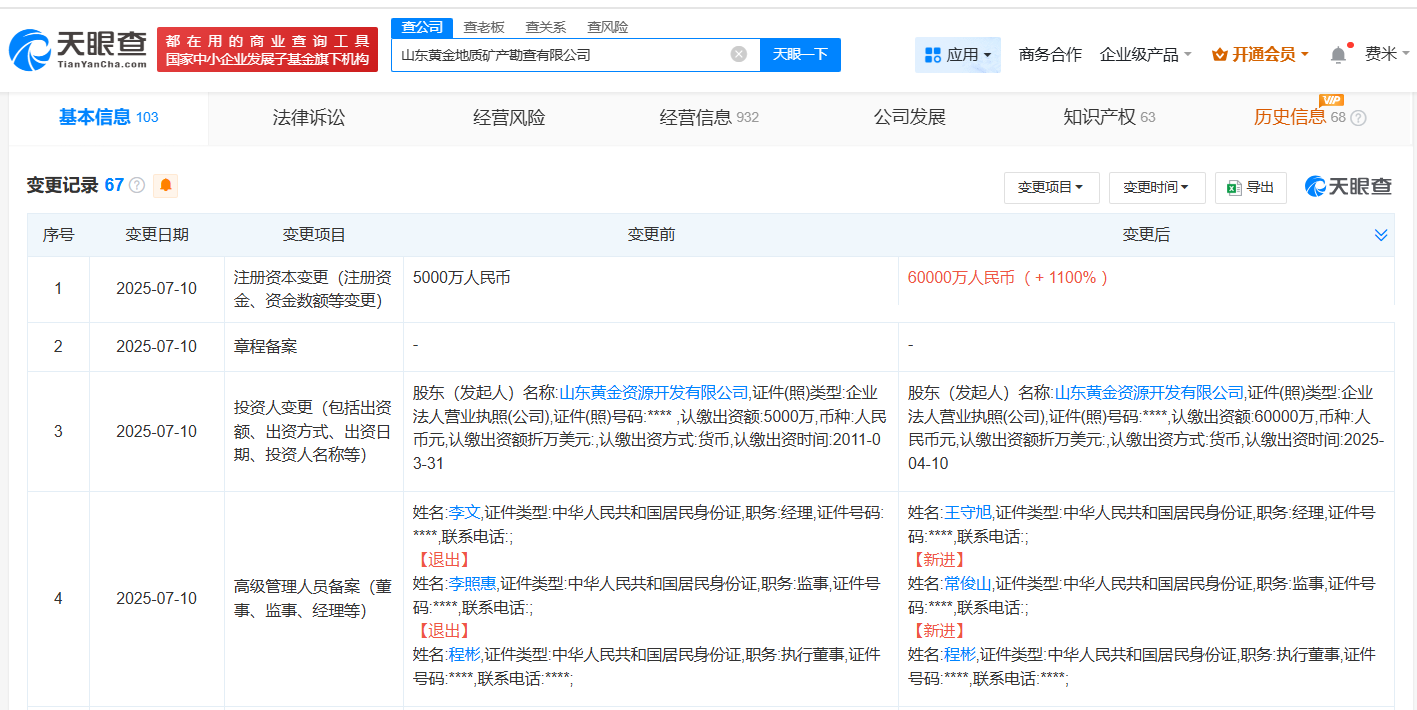Open the 变更项目 filter dropdown
This screenshot has width=1417, height=710.
coord(1050,187)
